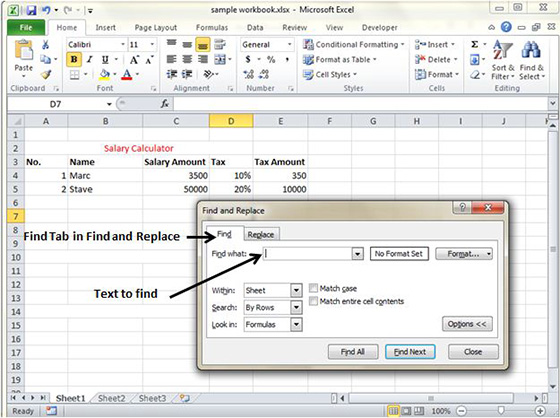Click the Insert Function fx icon
Screen dimensions: 560x418
(x=165, y=104)
